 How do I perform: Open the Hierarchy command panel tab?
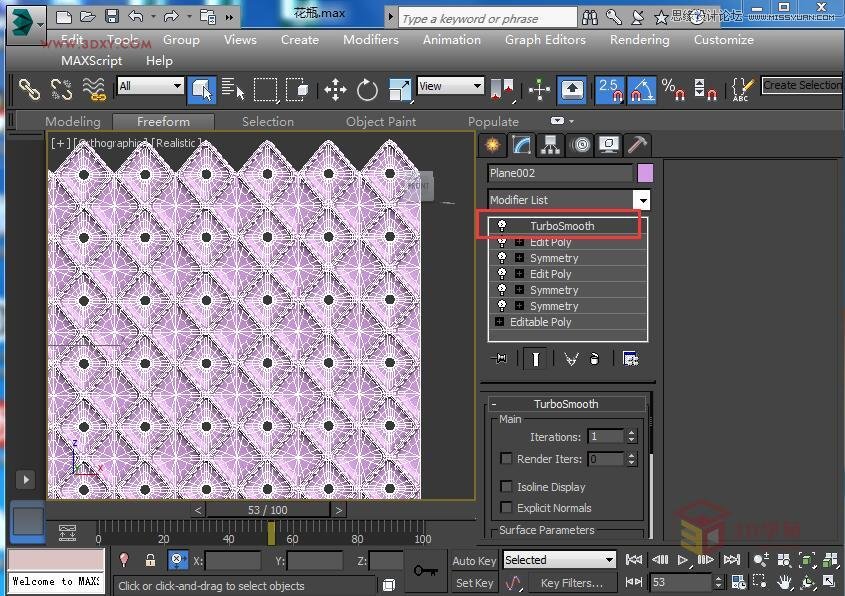tap(550, 145)
